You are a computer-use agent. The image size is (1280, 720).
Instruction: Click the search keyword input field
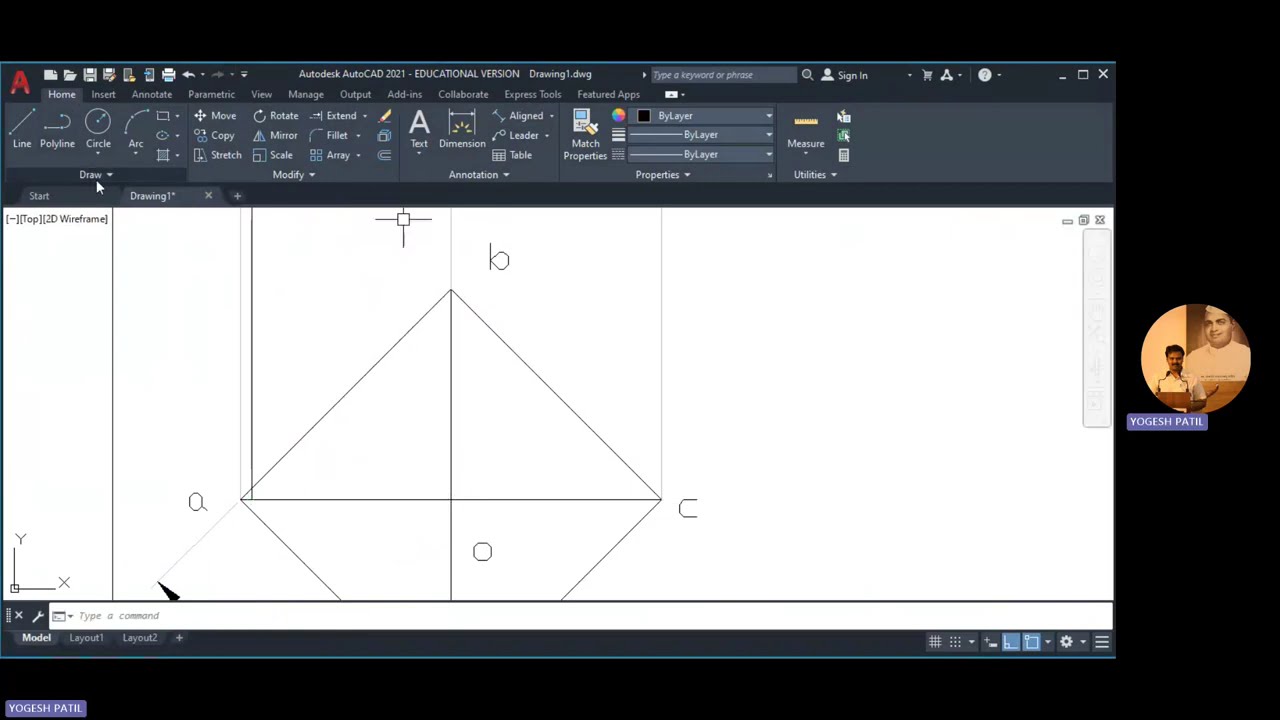pyautogui.click(x=722, y=75)
